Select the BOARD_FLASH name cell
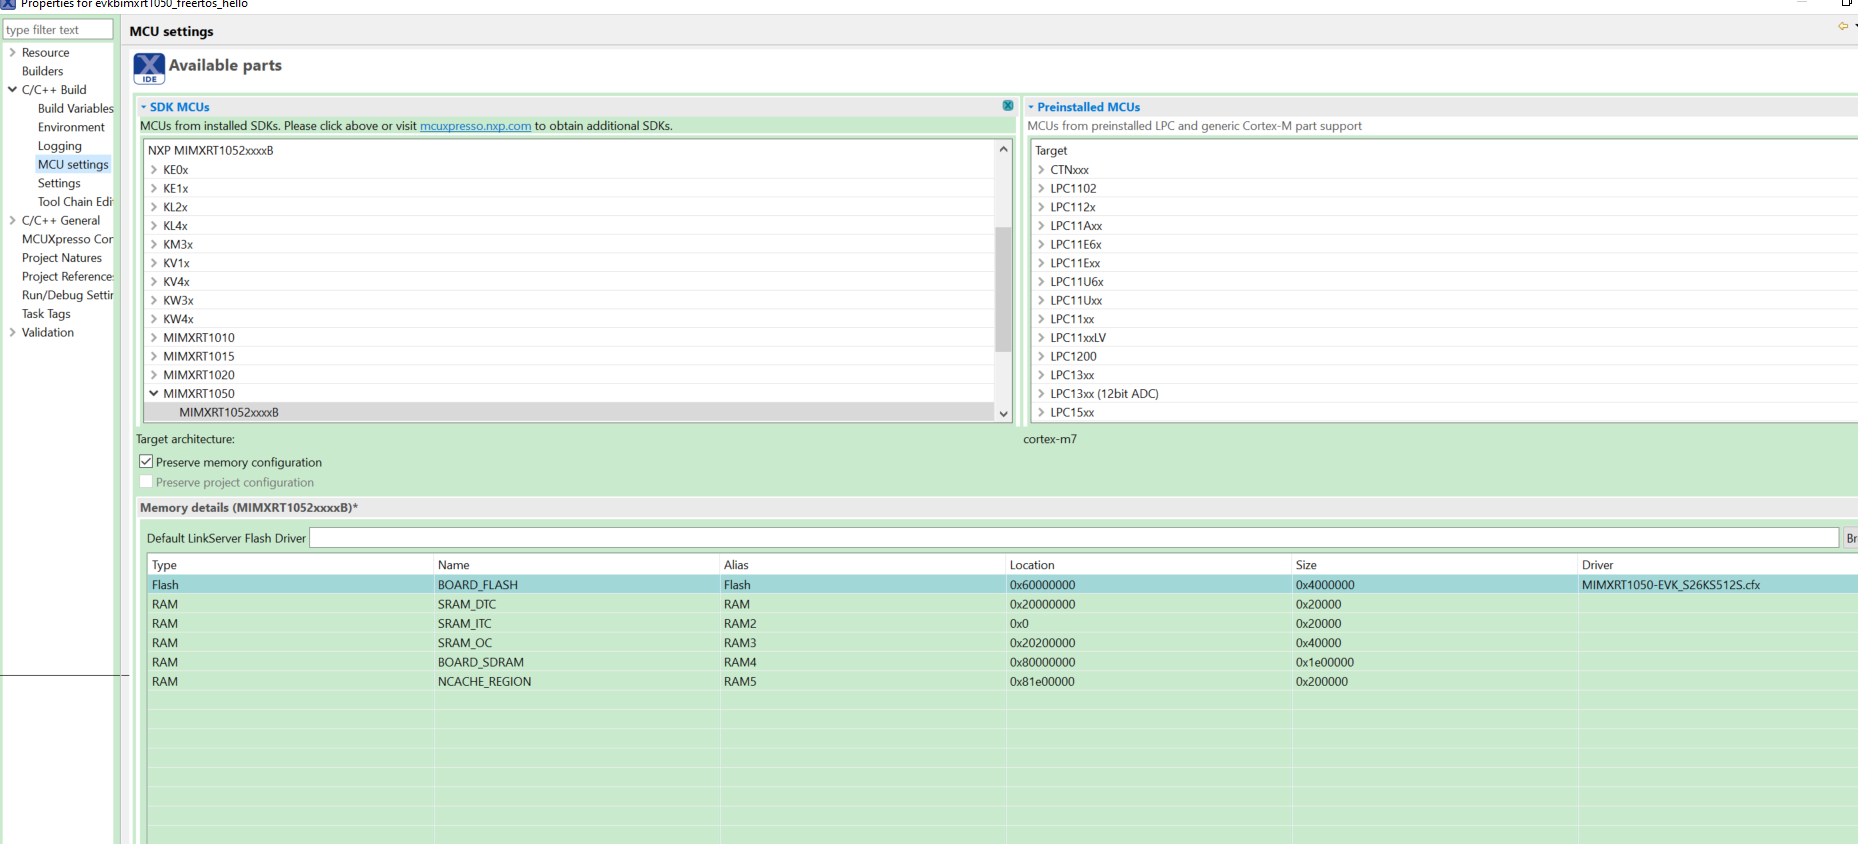Screen dimensions: 1858x844 477,585
